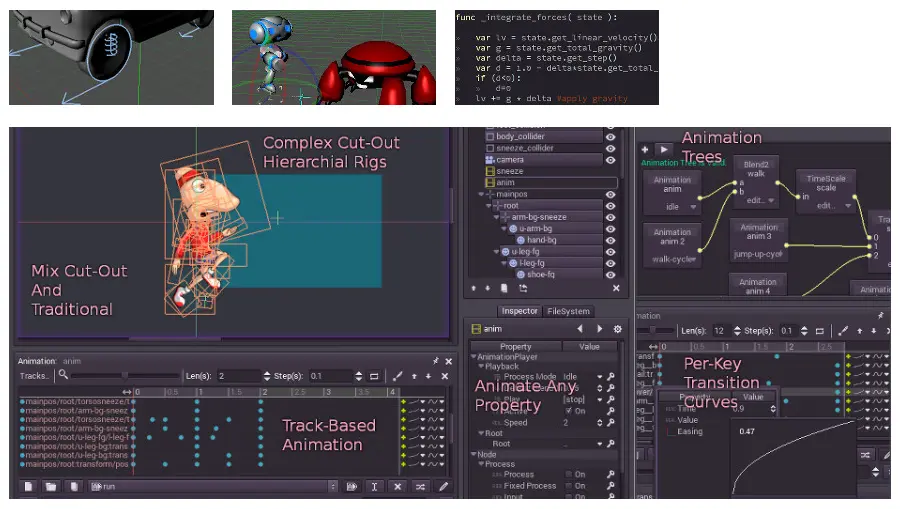Viewport: 900px width, 509px height.
Task: Click the plus icon to add tree node
Action: coord(645,149)
